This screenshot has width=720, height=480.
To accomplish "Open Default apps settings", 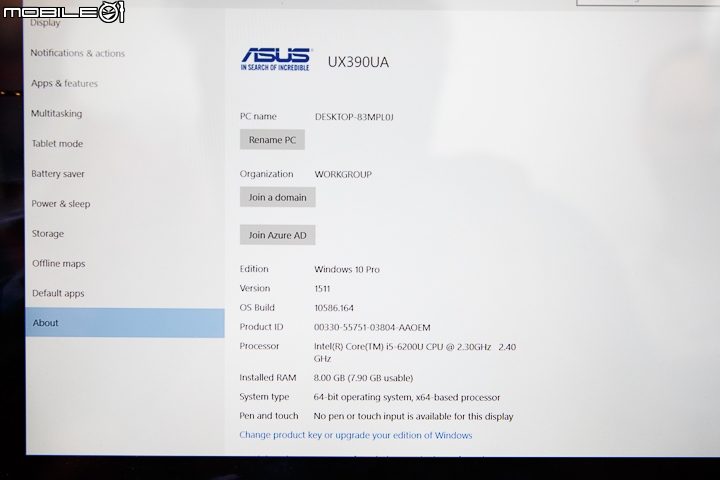I will pos(58,294).
